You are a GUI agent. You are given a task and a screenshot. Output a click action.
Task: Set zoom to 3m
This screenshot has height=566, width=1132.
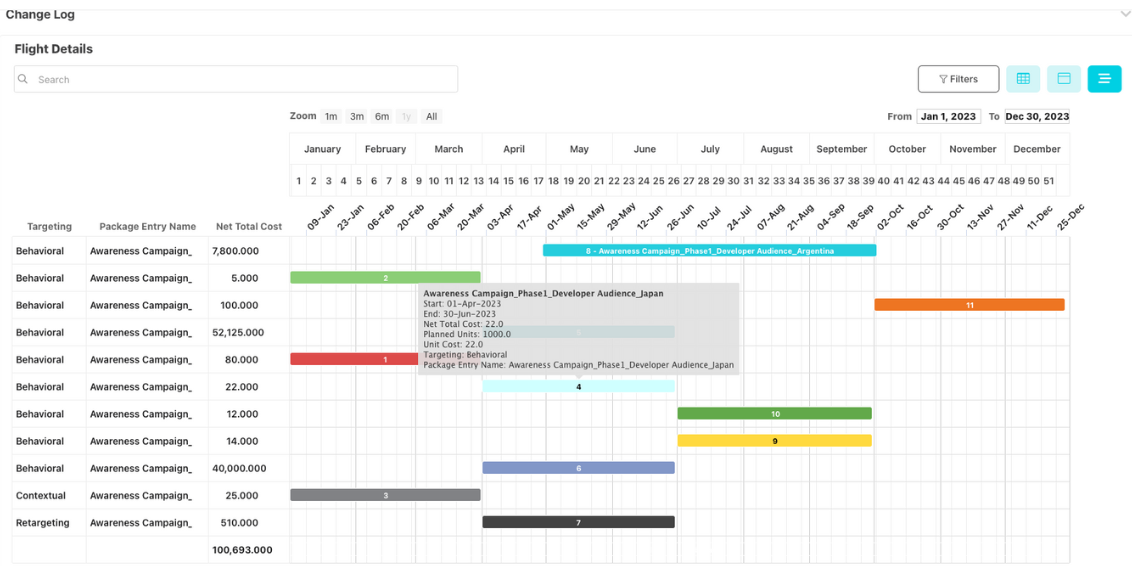coord(357,117)
